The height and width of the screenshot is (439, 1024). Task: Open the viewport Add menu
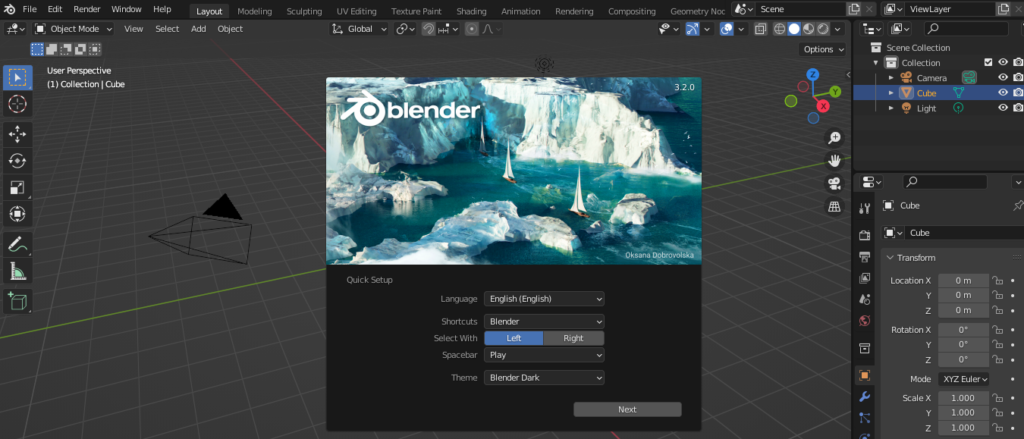pyautogui.click(x=199, y=29)
